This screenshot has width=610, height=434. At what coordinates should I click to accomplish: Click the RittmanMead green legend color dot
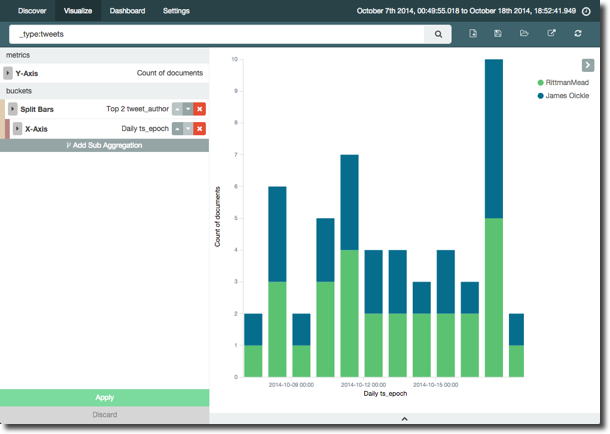[x=541, y=83]
